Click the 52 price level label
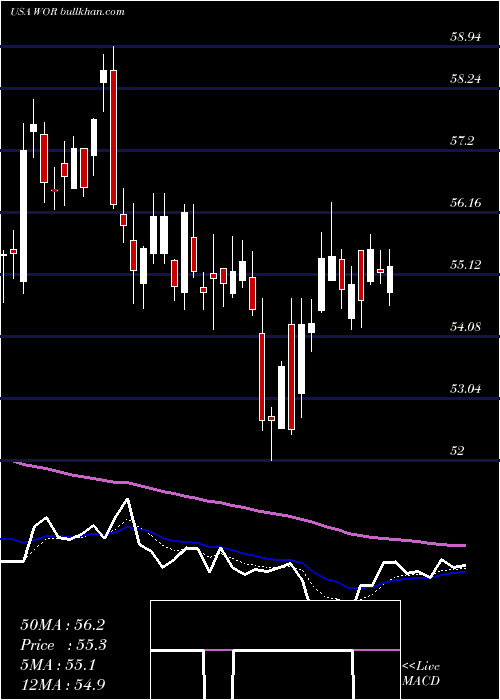500x700 pixels. point(458,450)
